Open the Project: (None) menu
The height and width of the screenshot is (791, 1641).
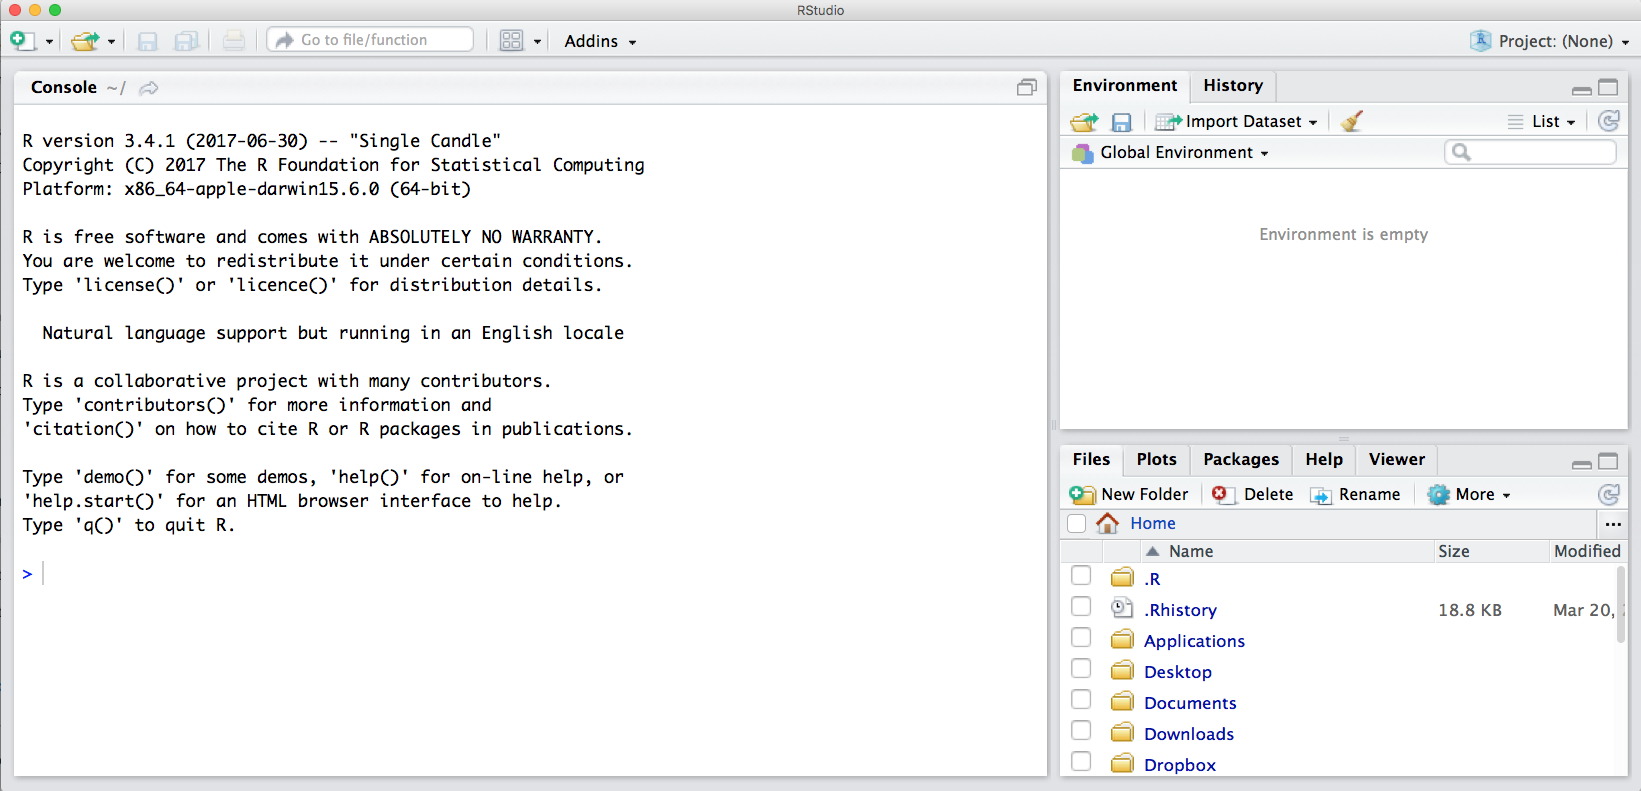1549,41
